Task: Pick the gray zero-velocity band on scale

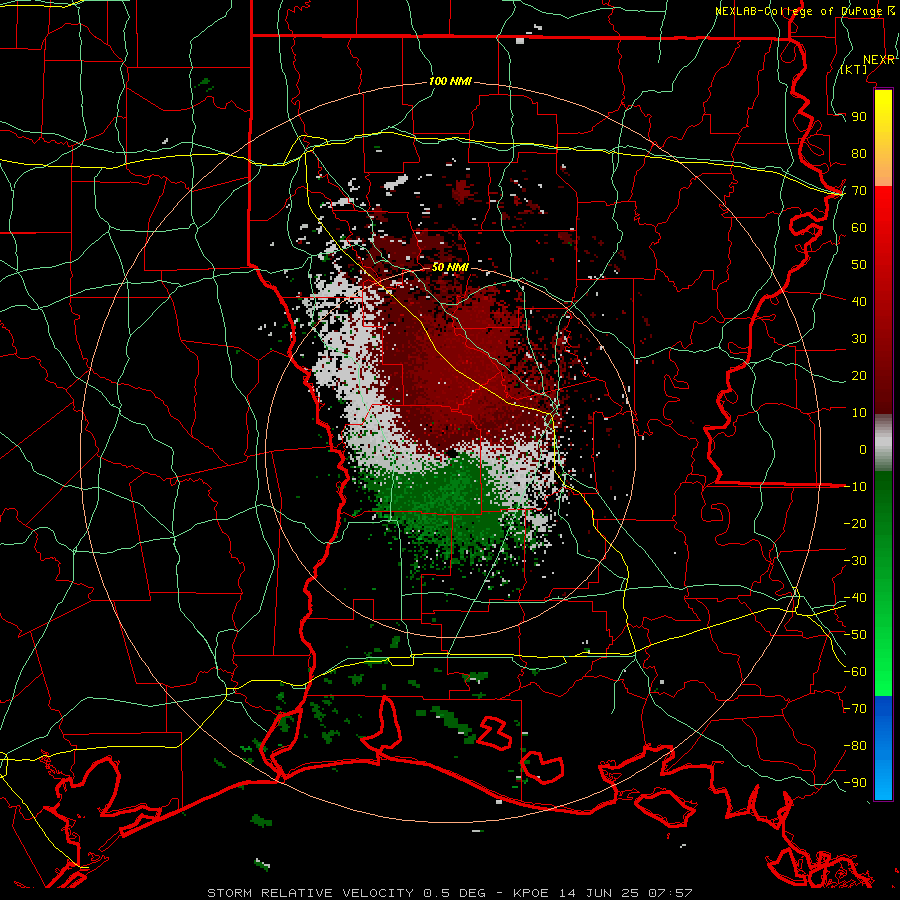Action: pyautogui.click(x=883, y=443)
